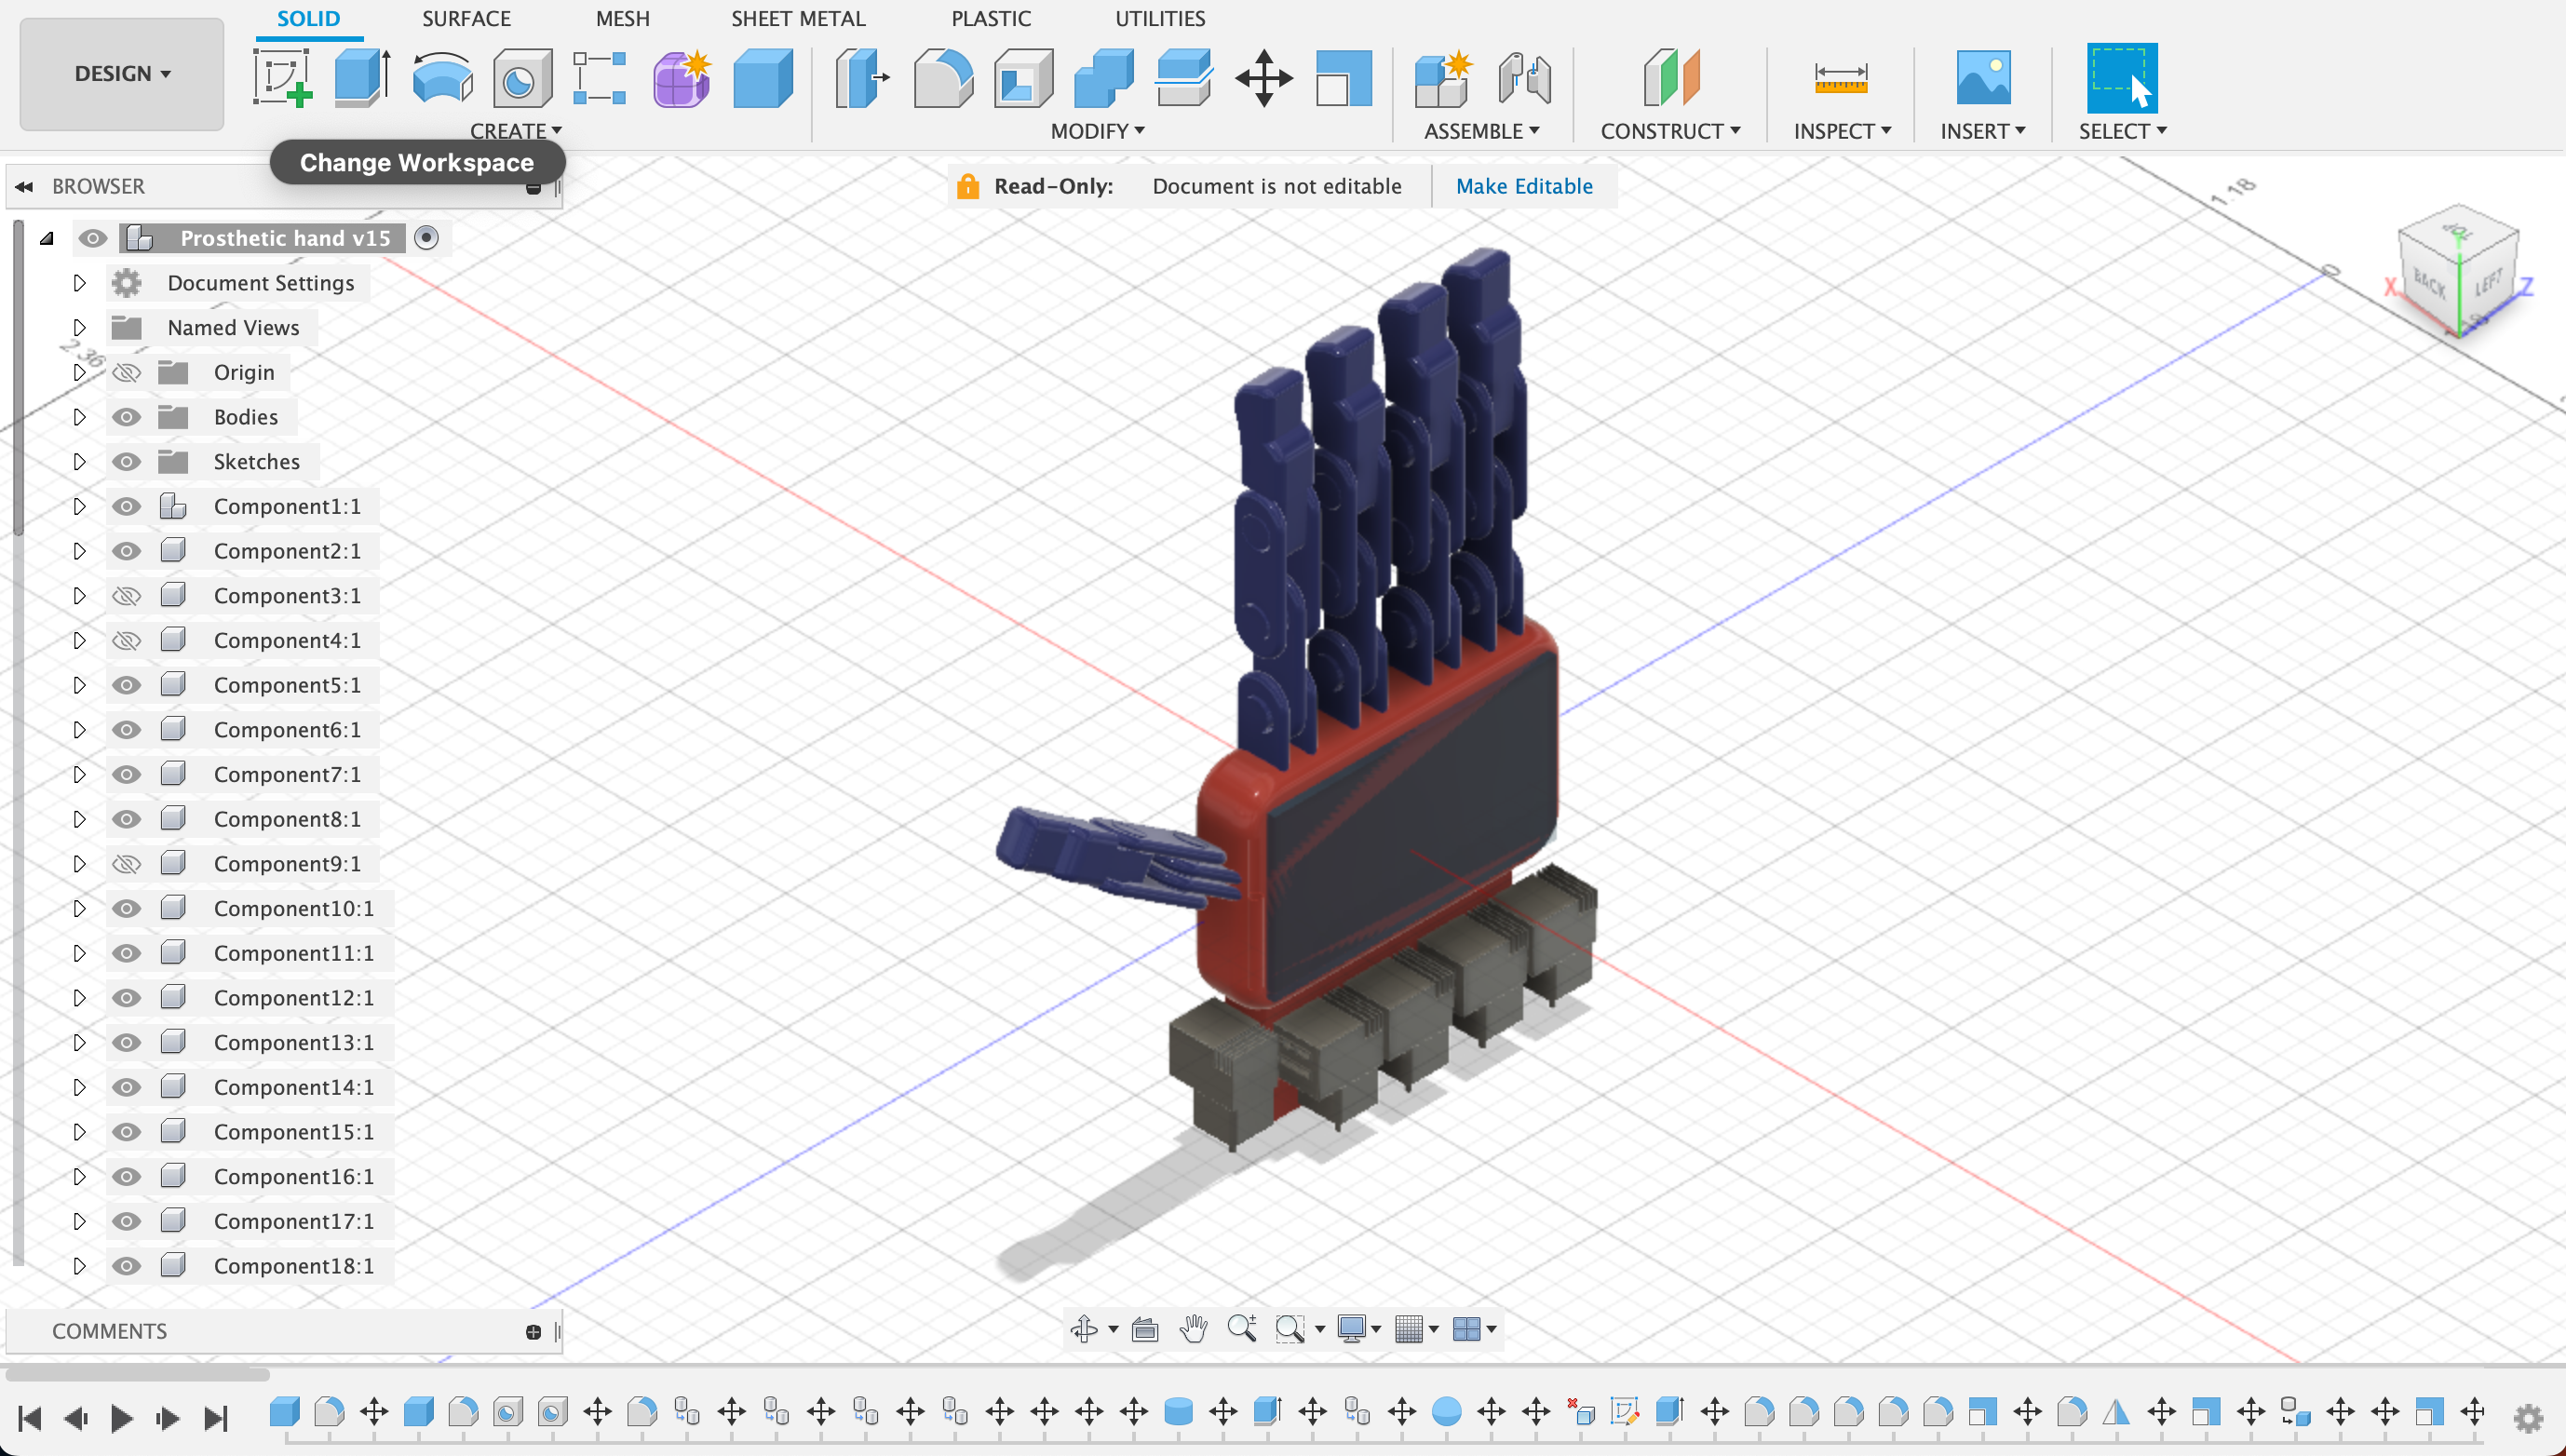Select the Shell tool

pyautogui.click(x=1023, y=78)
